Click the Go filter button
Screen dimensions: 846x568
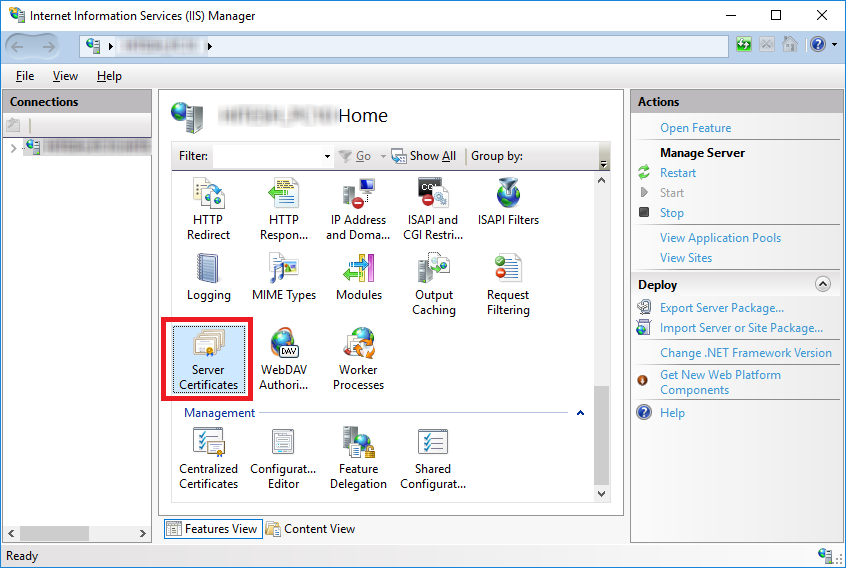pos(356,156)
